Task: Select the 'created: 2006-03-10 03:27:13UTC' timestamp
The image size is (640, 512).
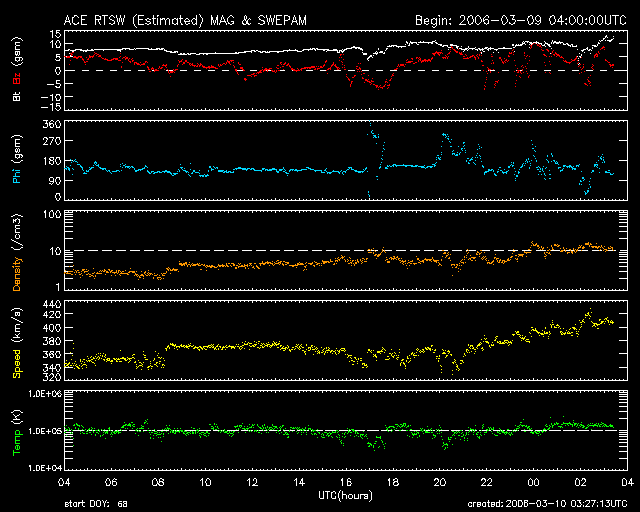Action: coord(547,504)
